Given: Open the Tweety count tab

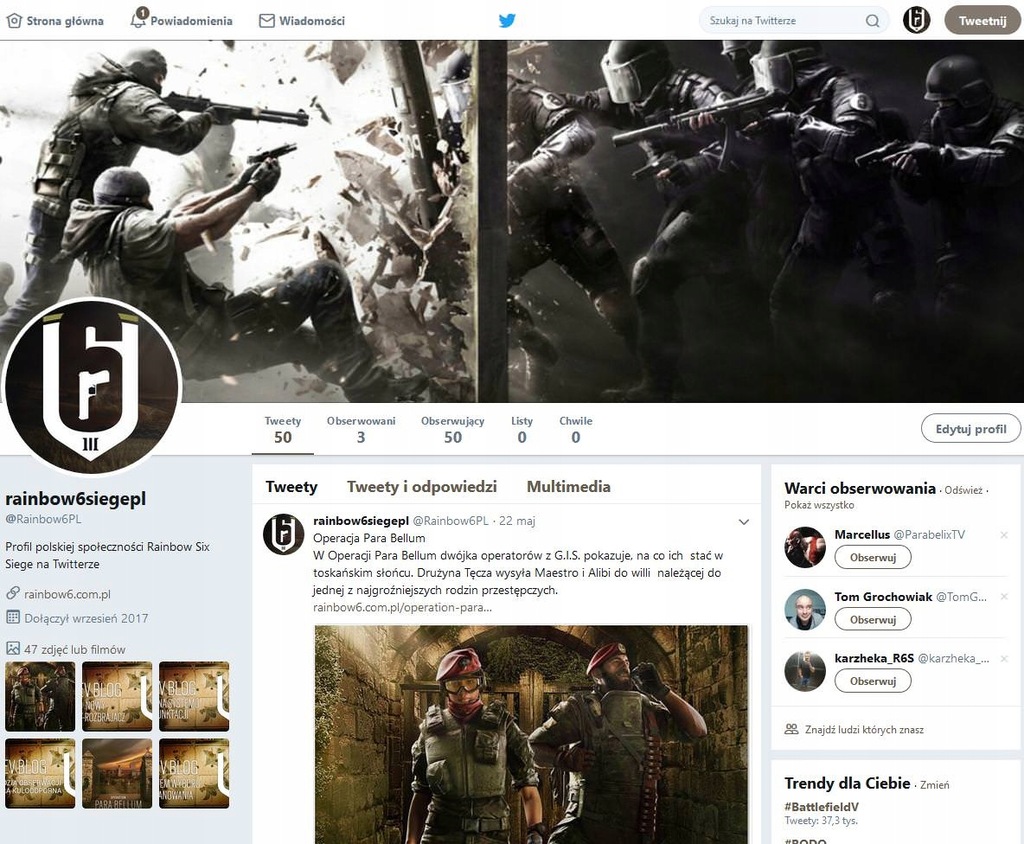Looking at the screenshot, I should click(x=283, y=430).
